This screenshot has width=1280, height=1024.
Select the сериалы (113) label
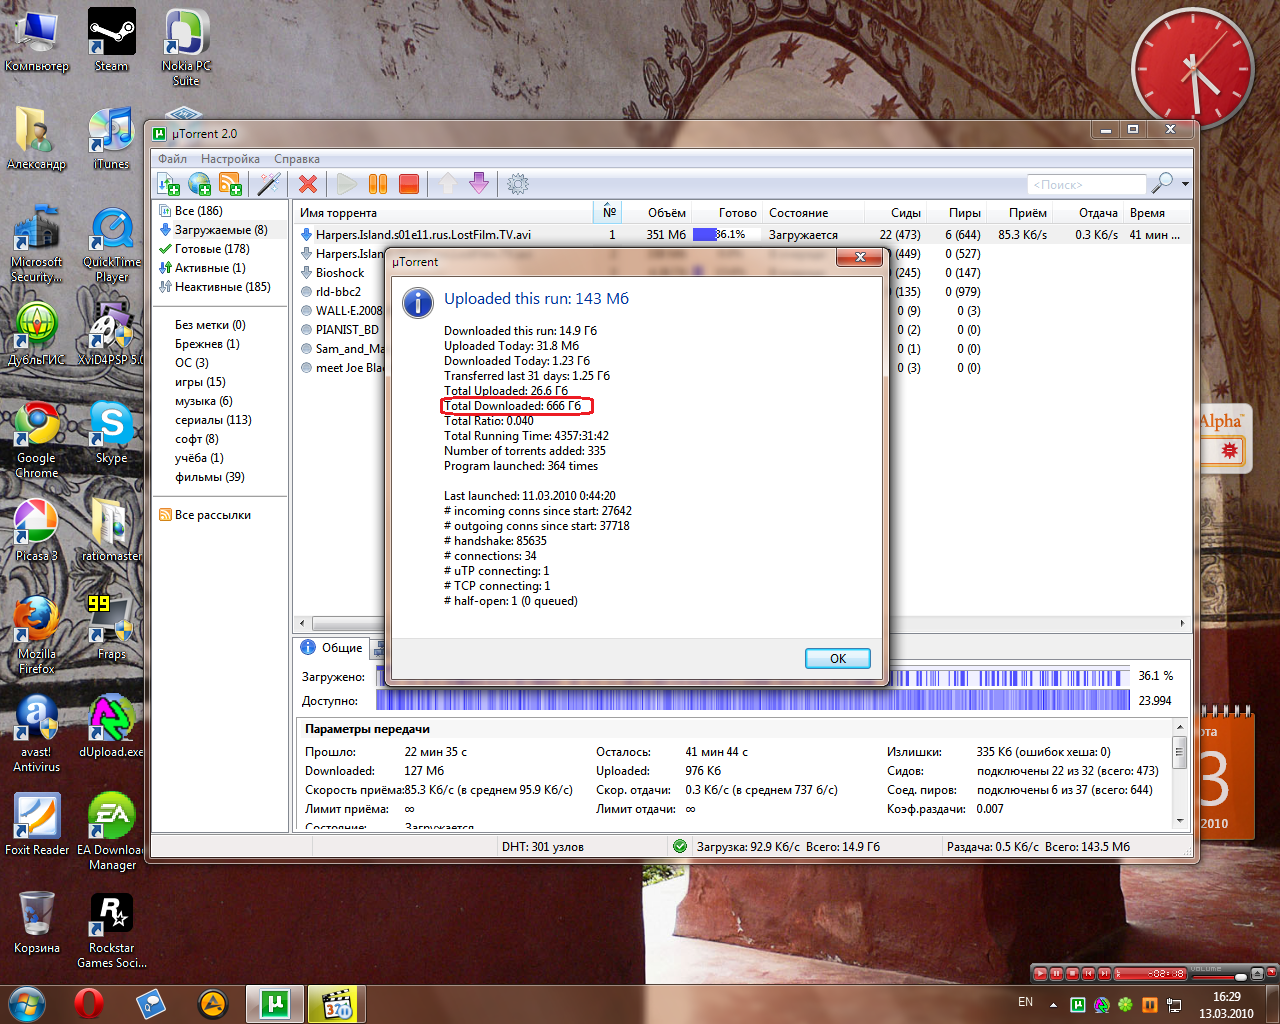(213, 420)
